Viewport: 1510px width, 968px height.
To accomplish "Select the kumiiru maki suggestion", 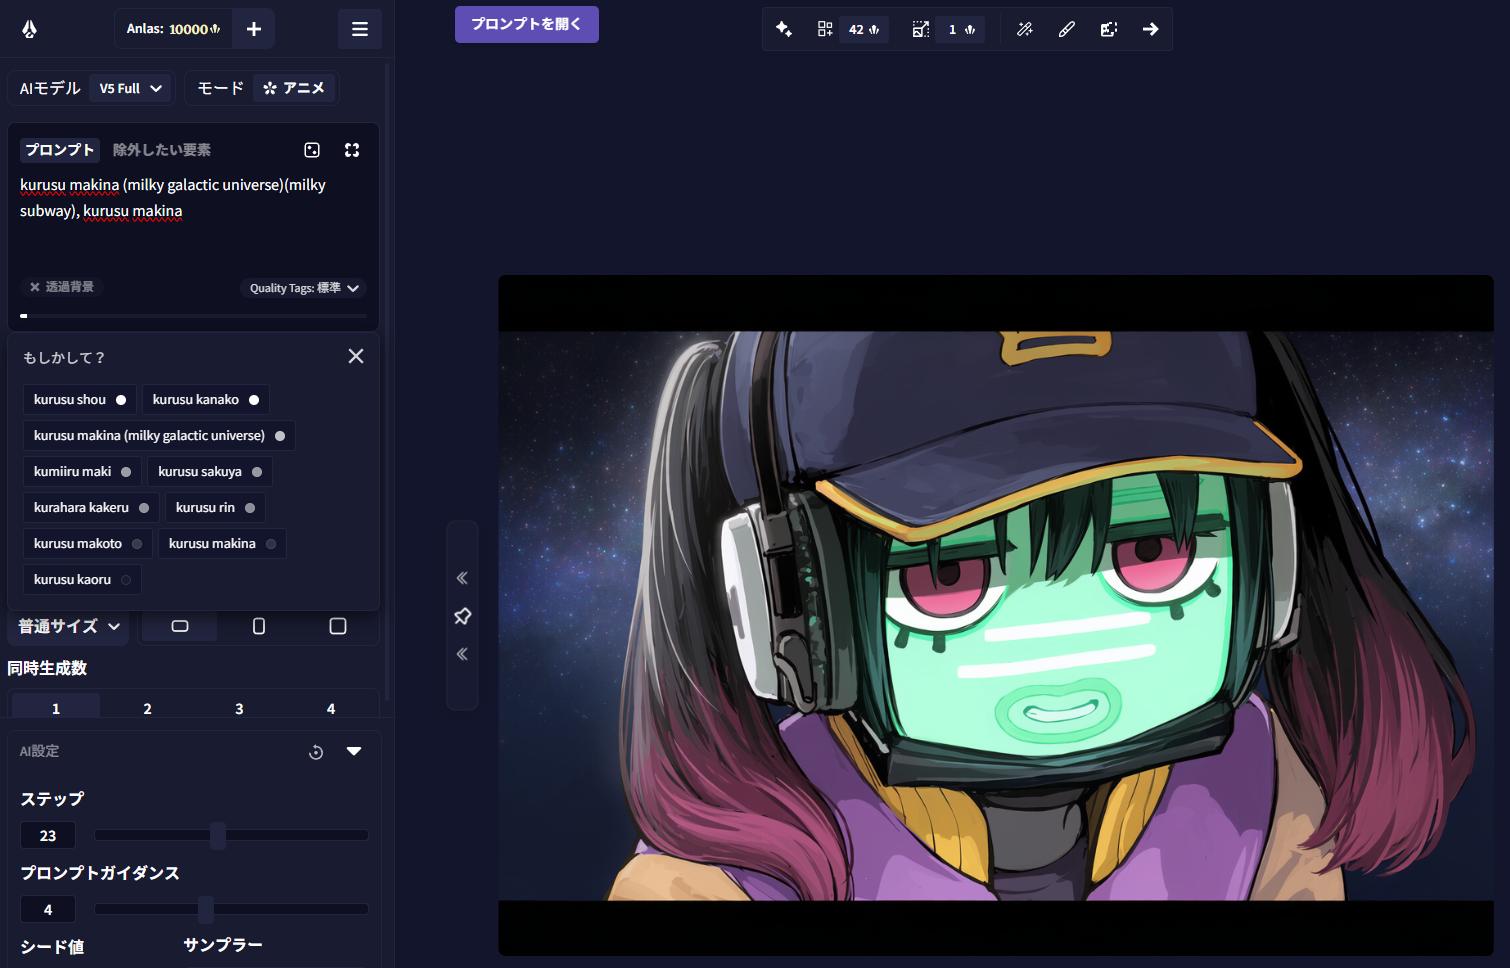I will (x=82, y=472).
